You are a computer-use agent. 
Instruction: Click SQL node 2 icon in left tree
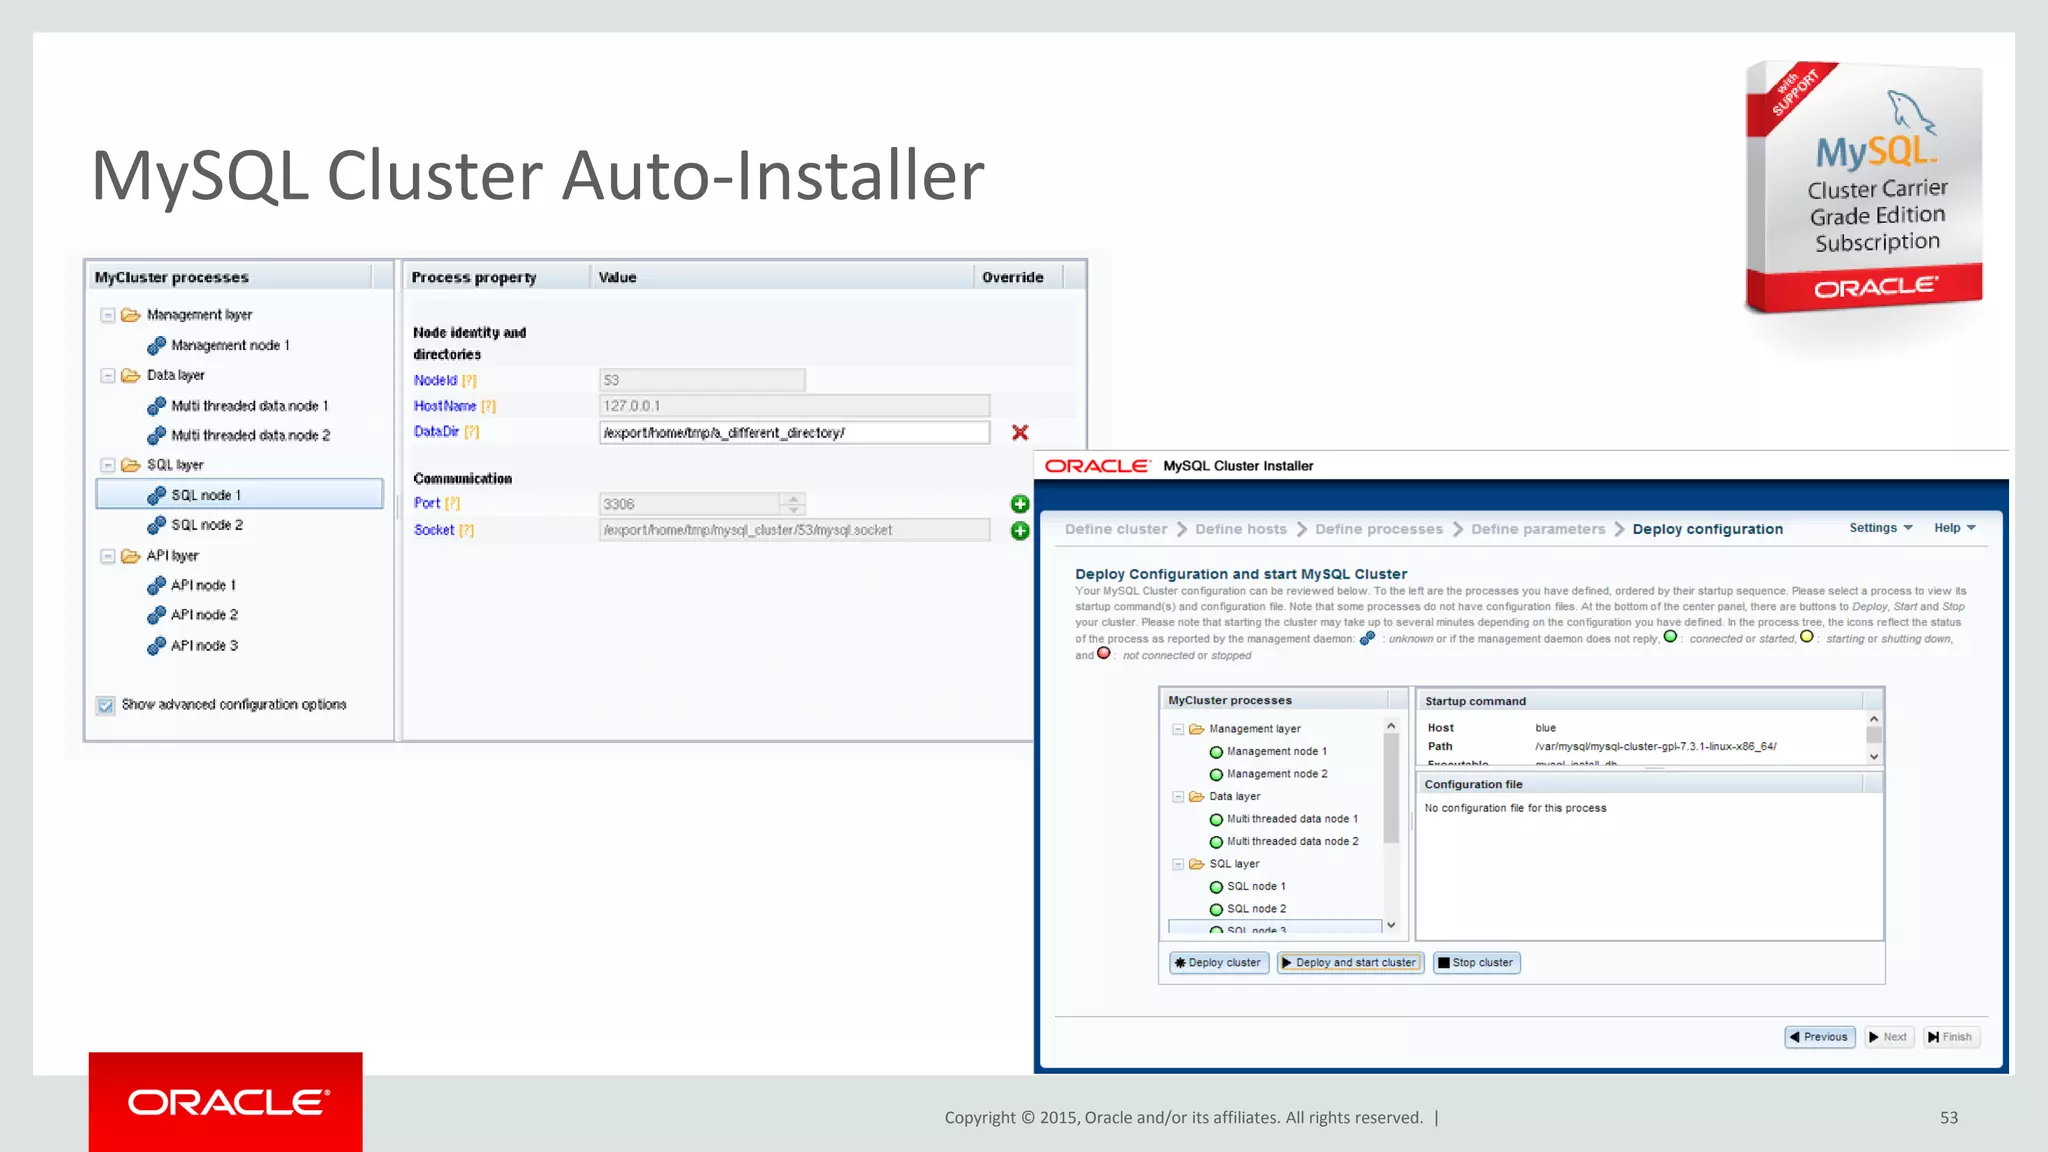156,525
